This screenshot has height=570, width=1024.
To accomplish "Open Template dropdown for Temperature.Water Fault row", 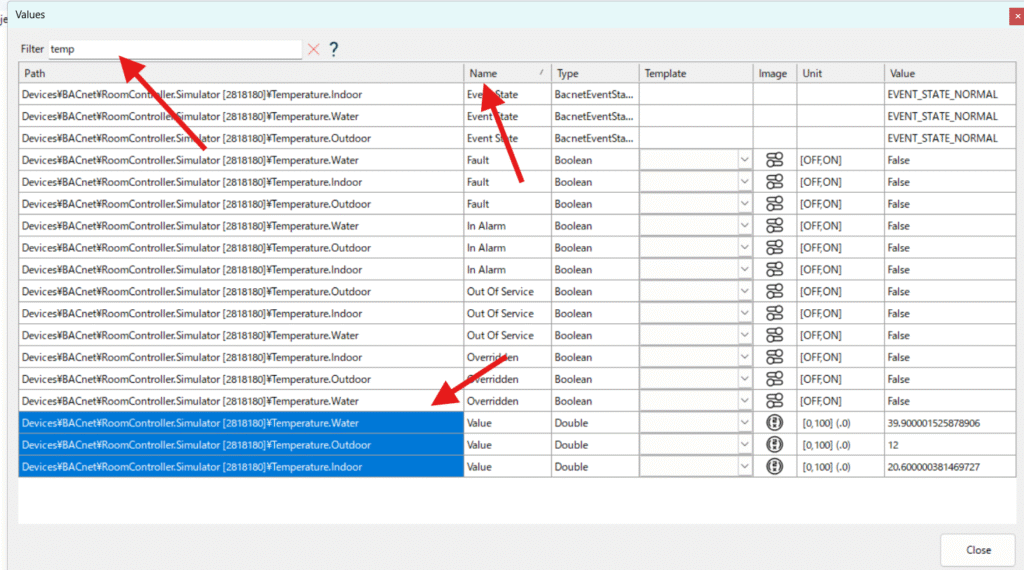I will click(744, 160).
